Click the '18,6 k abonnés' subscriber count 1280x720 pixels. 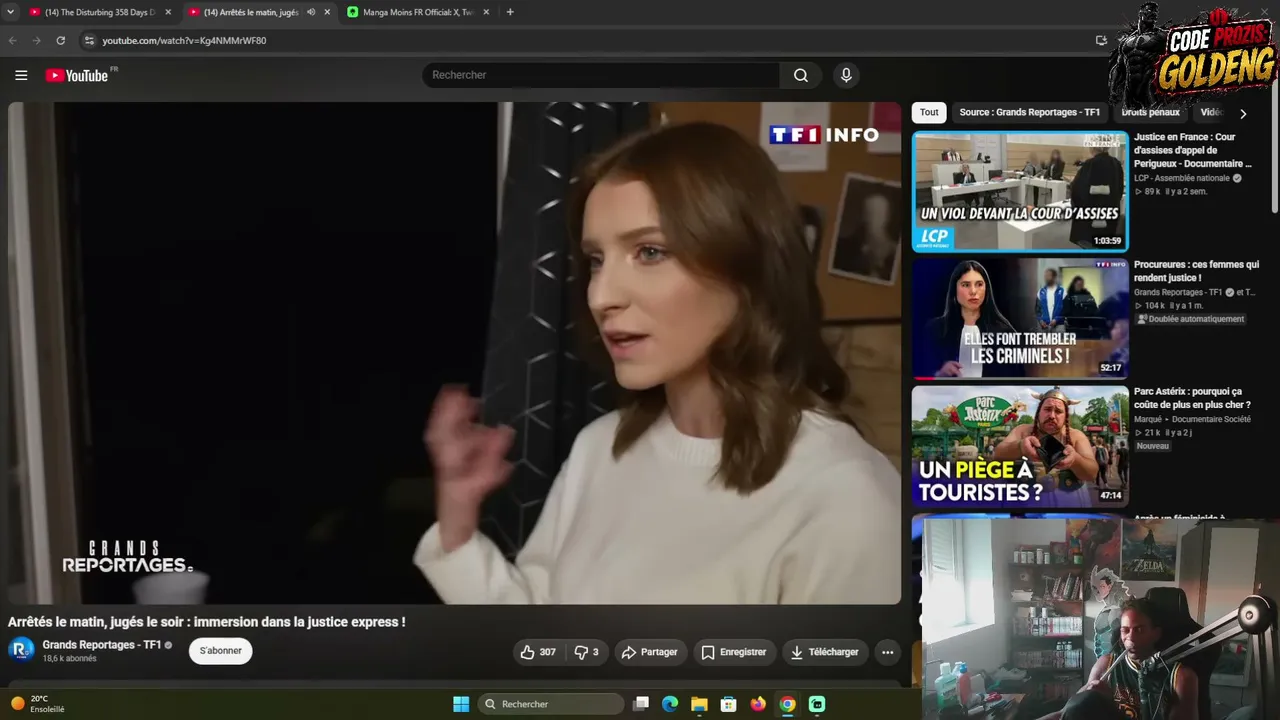tap(70, 659)
